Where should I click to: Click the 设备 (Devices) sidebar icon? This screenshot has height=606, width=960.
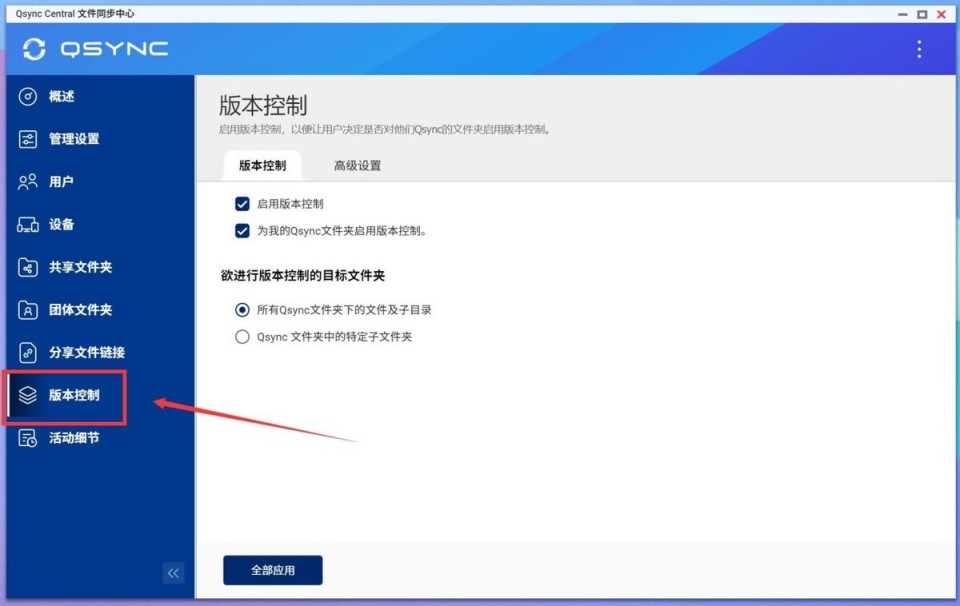pyautogui.click(x=28, y=224)
